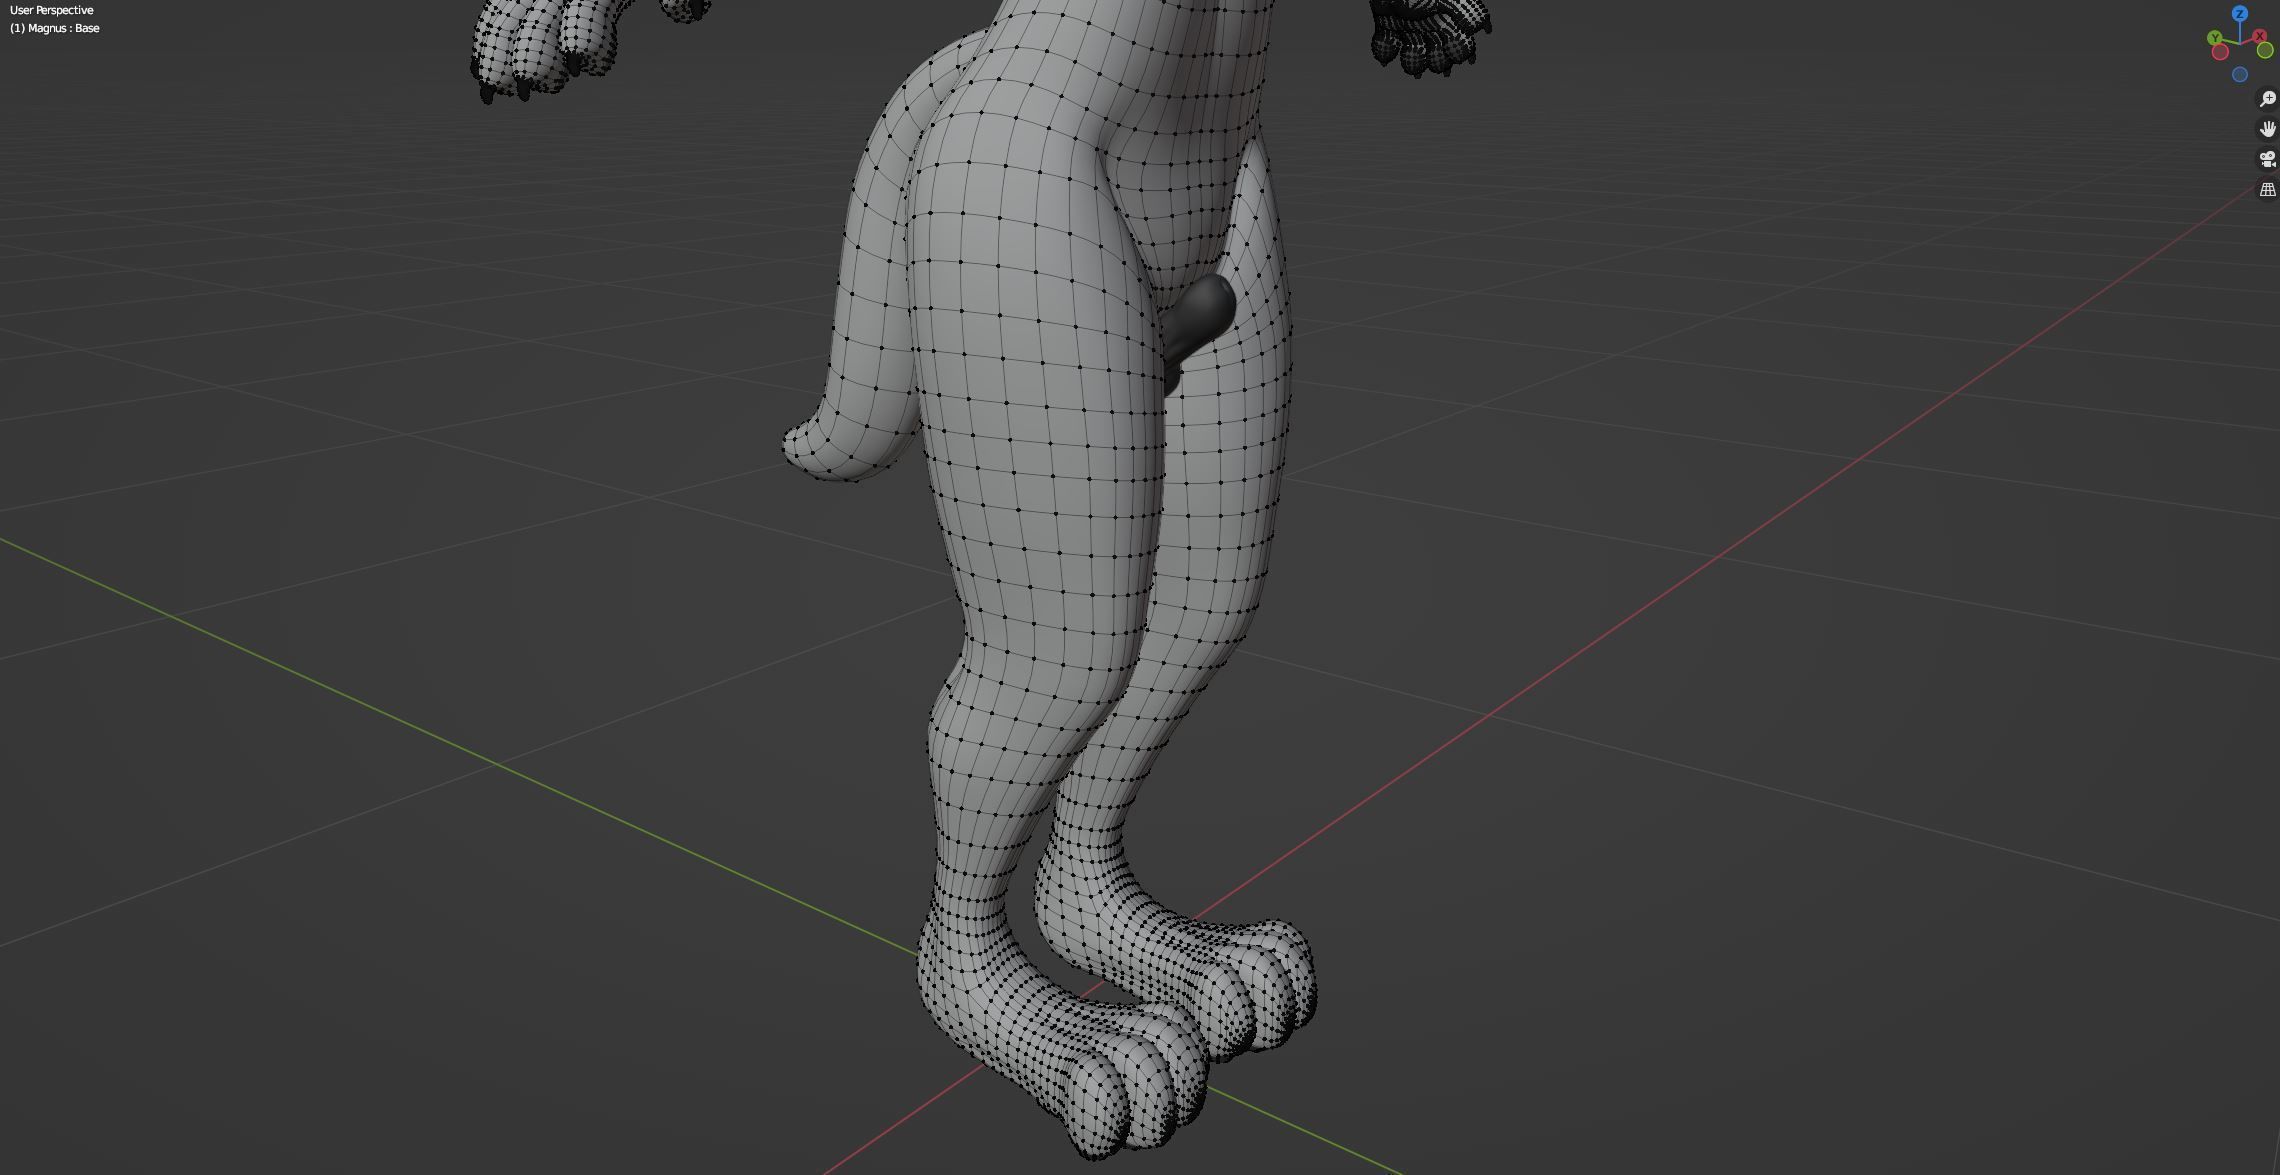The height and width of the screenshot is (1175, 2280).
Task: Click the unlabeled green negative Y gizmo circle
Action: pyautogui.click(x=2265, y=50)
